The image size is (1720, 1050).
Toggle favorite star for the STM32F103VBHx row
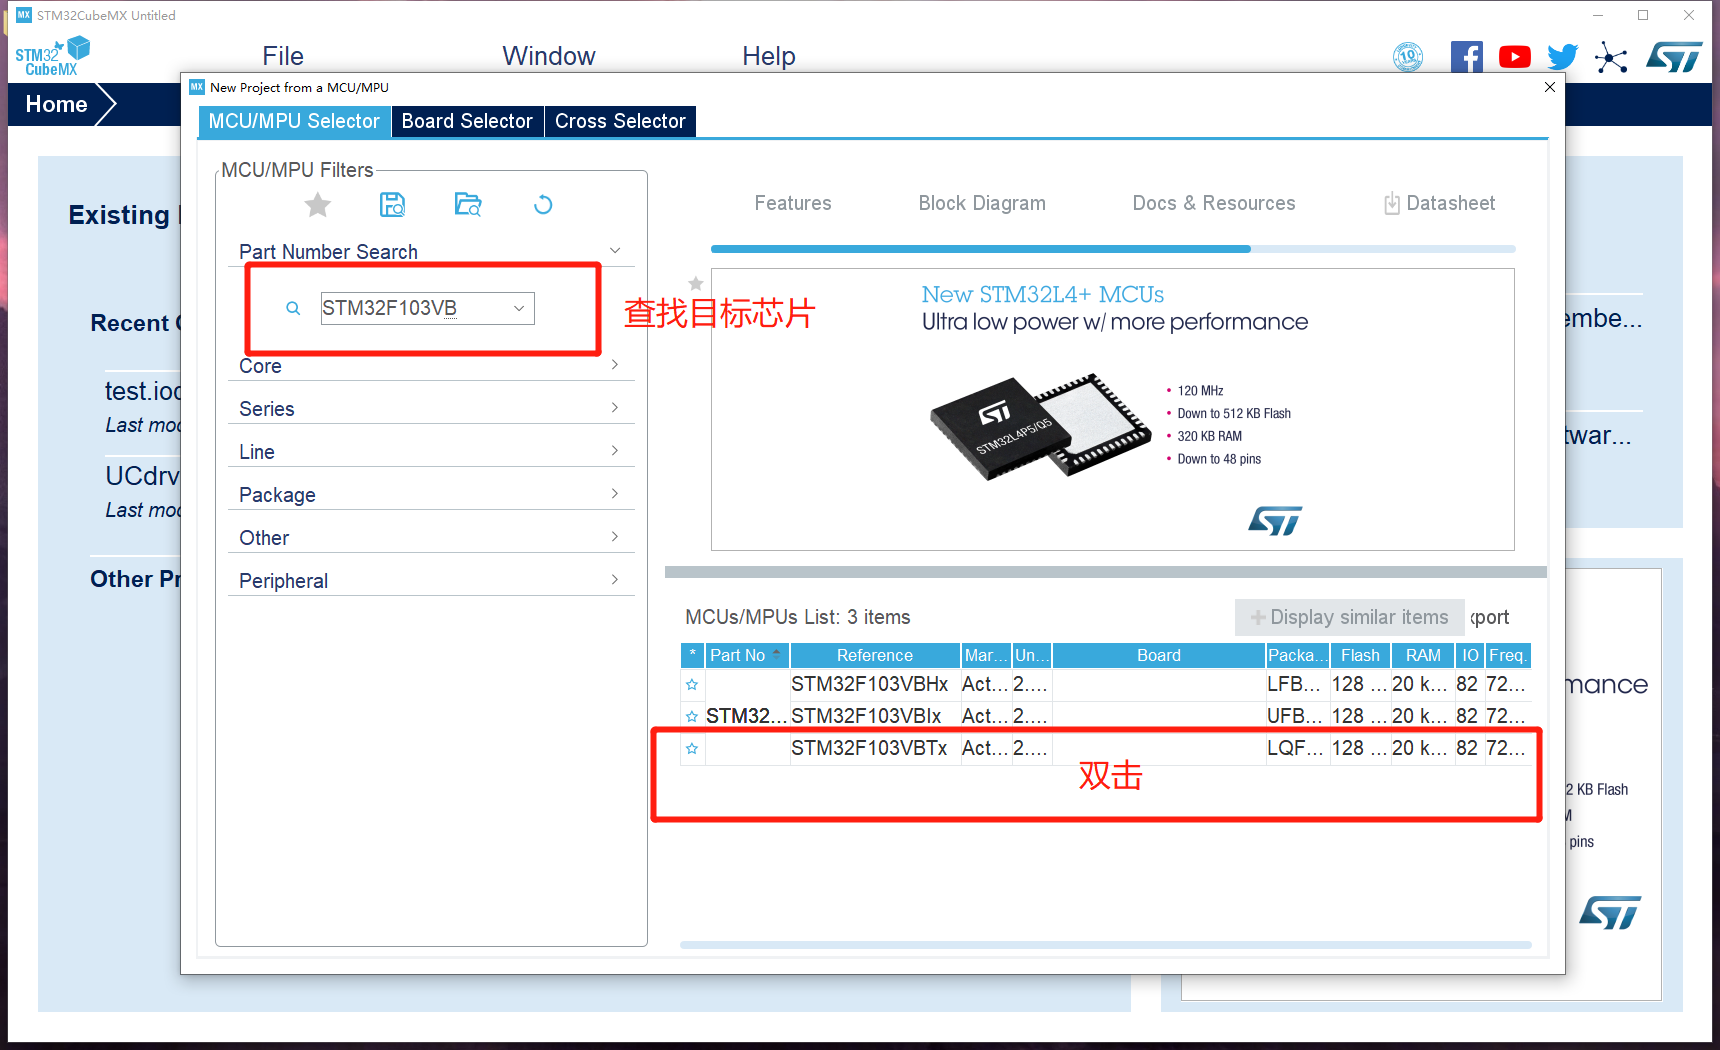click(692, 685)
